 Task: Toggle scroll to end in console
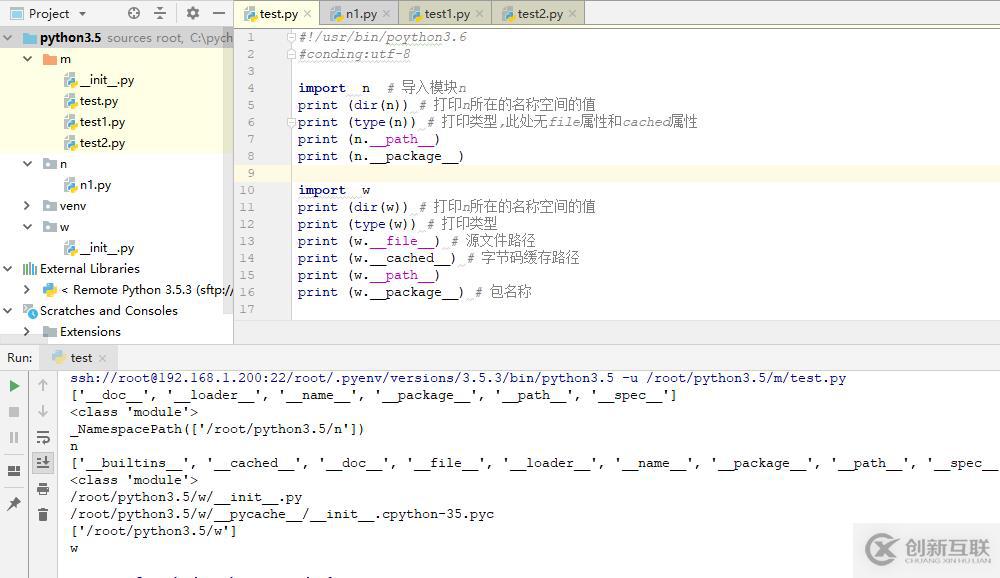[43, 463]
